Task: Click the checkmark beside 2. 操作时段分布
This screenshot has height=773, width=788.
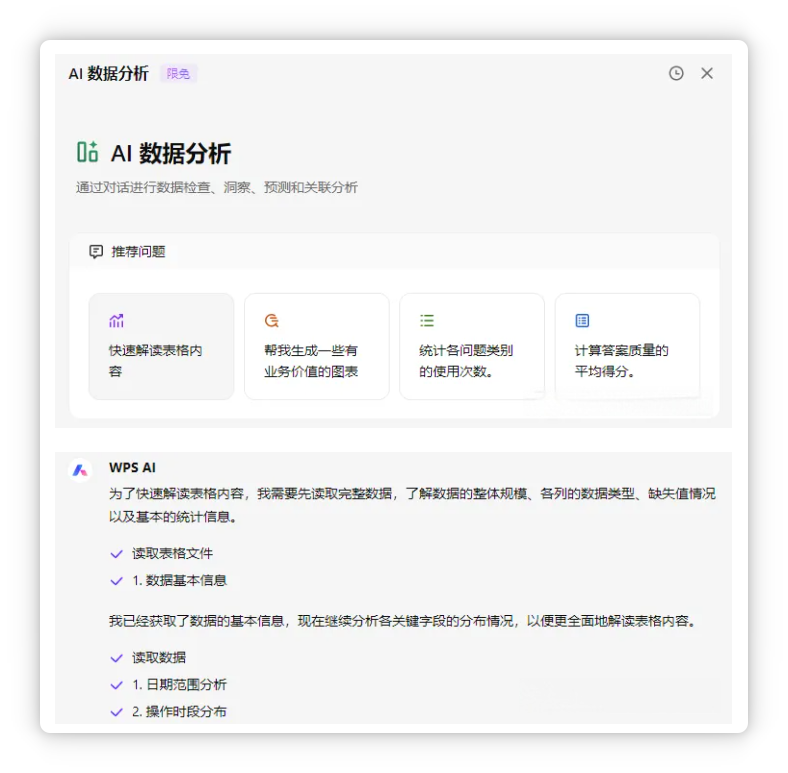Action: 116,712
